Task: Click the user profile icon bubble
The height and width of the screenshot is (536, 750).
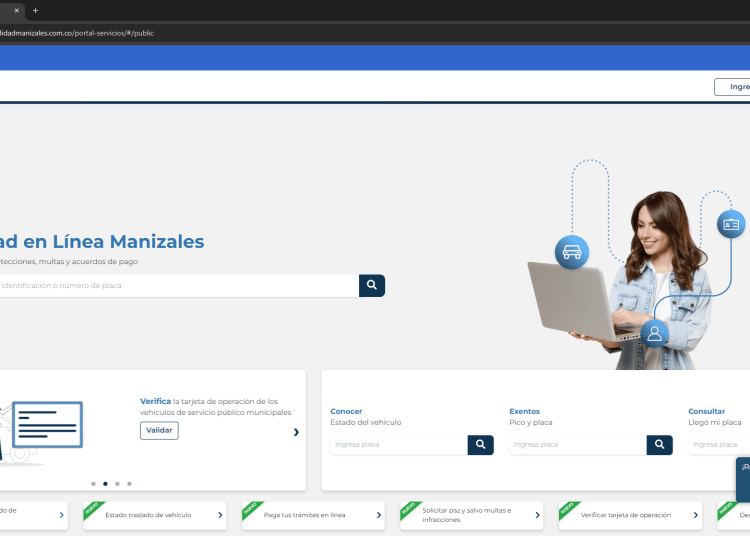Action: (x=654, y=334)
